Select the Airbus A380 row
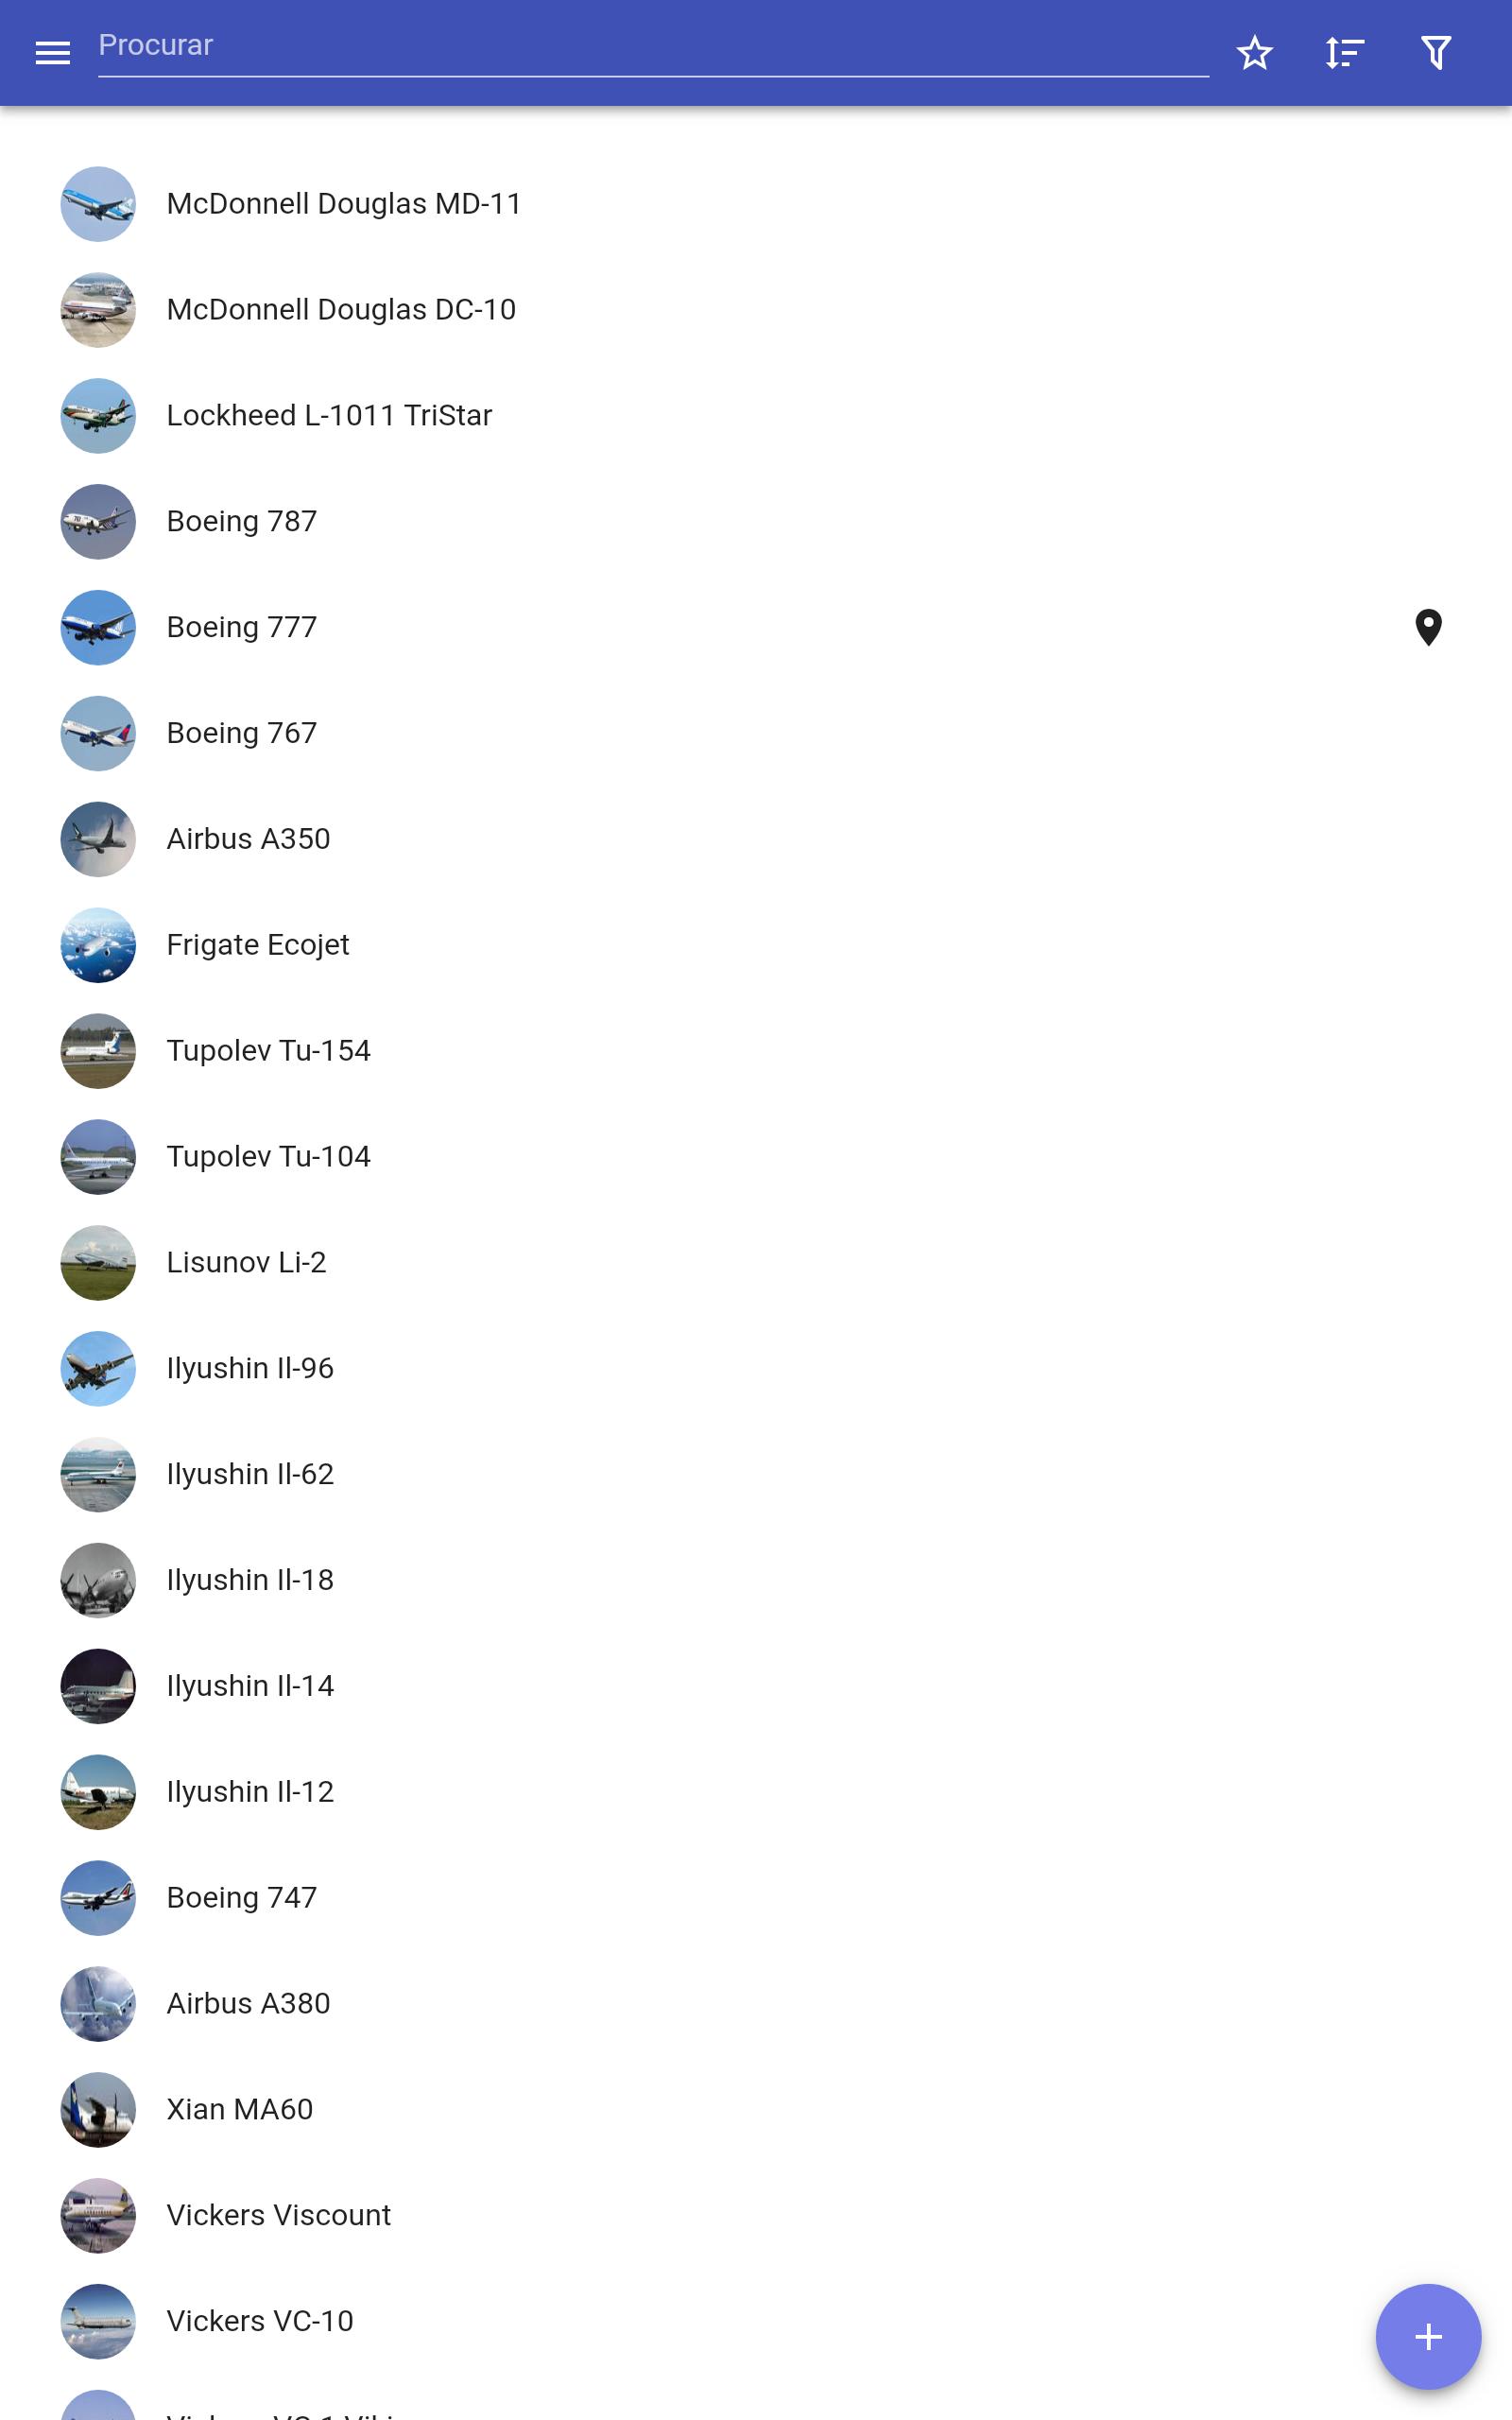Screen dimensions: 1512x2420 [756, 2004]
